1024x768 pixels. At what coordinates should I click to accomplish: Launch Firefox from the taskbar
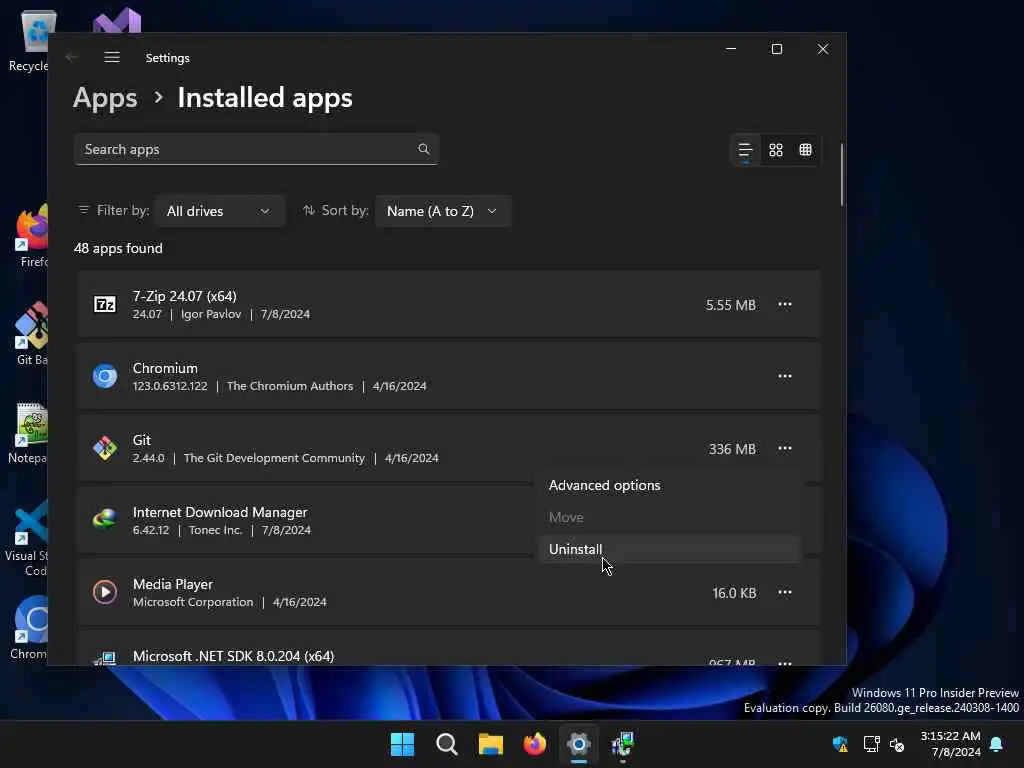(x=535, y=744)
